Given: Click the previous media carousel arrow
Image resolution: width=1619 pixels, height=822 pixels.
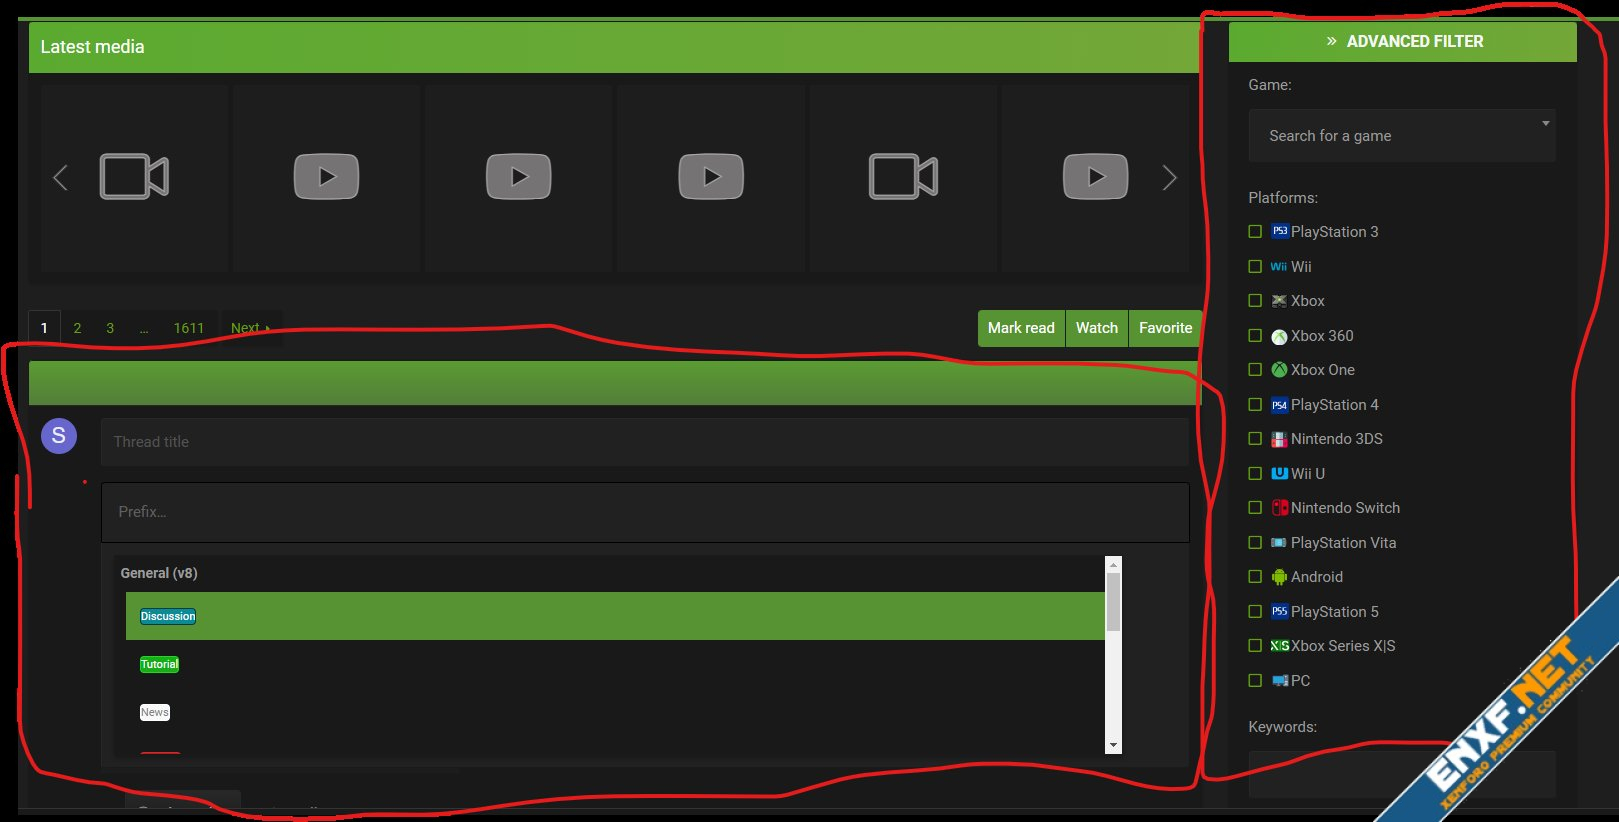Looking at the screenshot, I should 60,178.
